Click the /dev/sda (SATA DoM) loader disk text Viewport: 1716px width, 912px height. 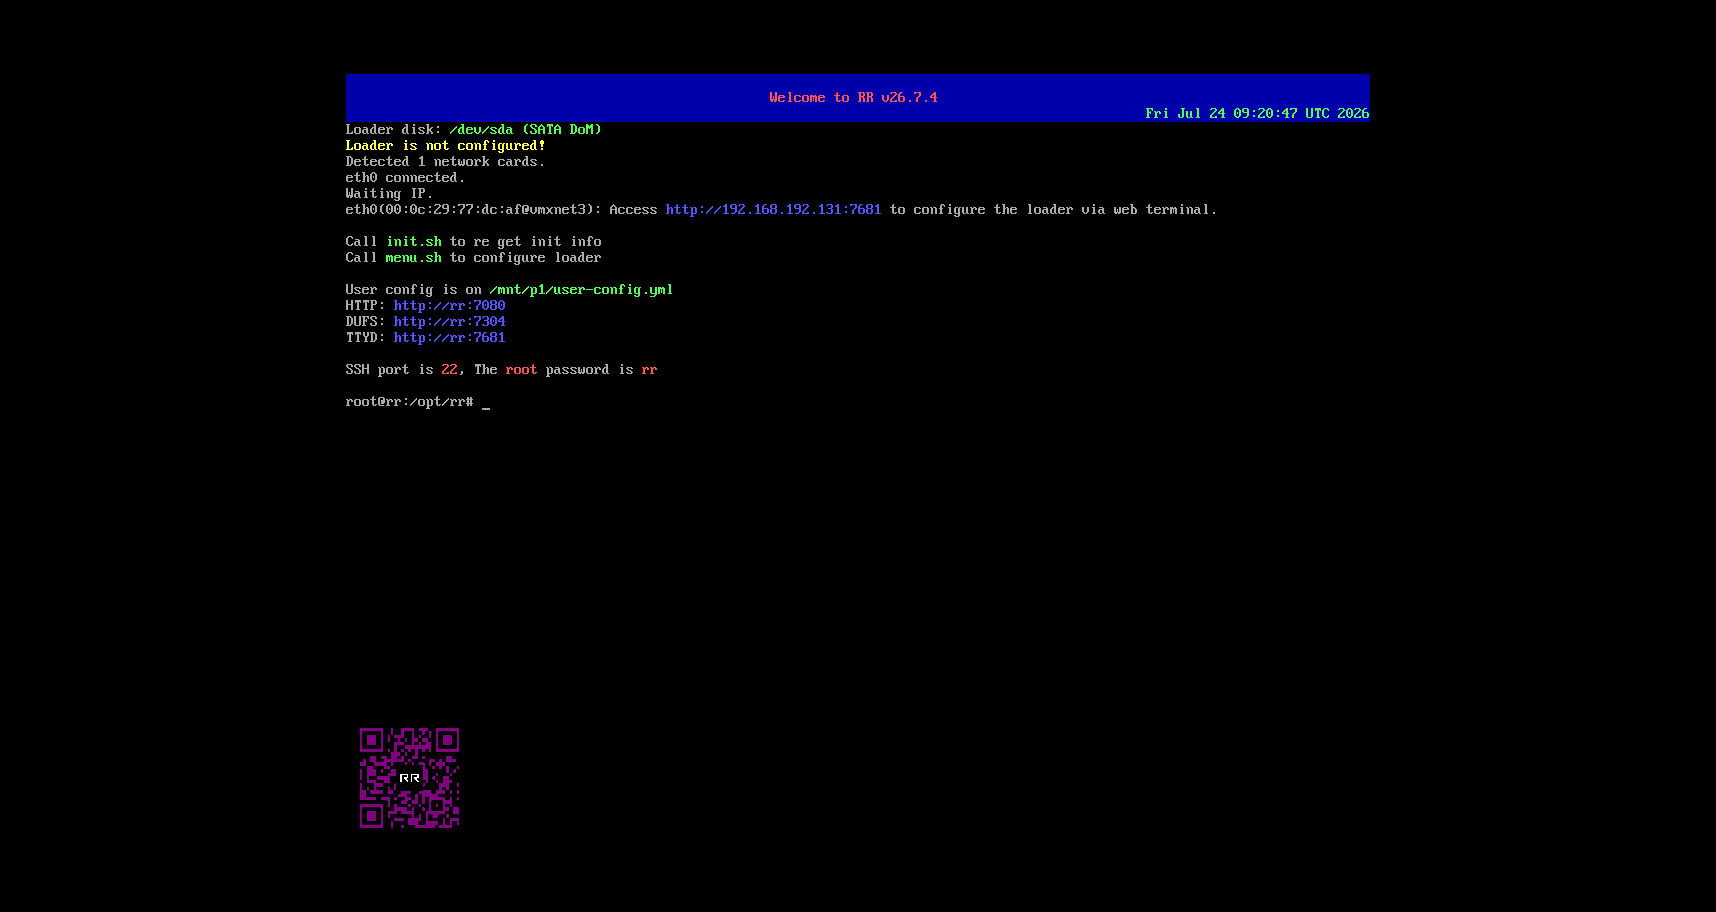(x=525, y=130)
